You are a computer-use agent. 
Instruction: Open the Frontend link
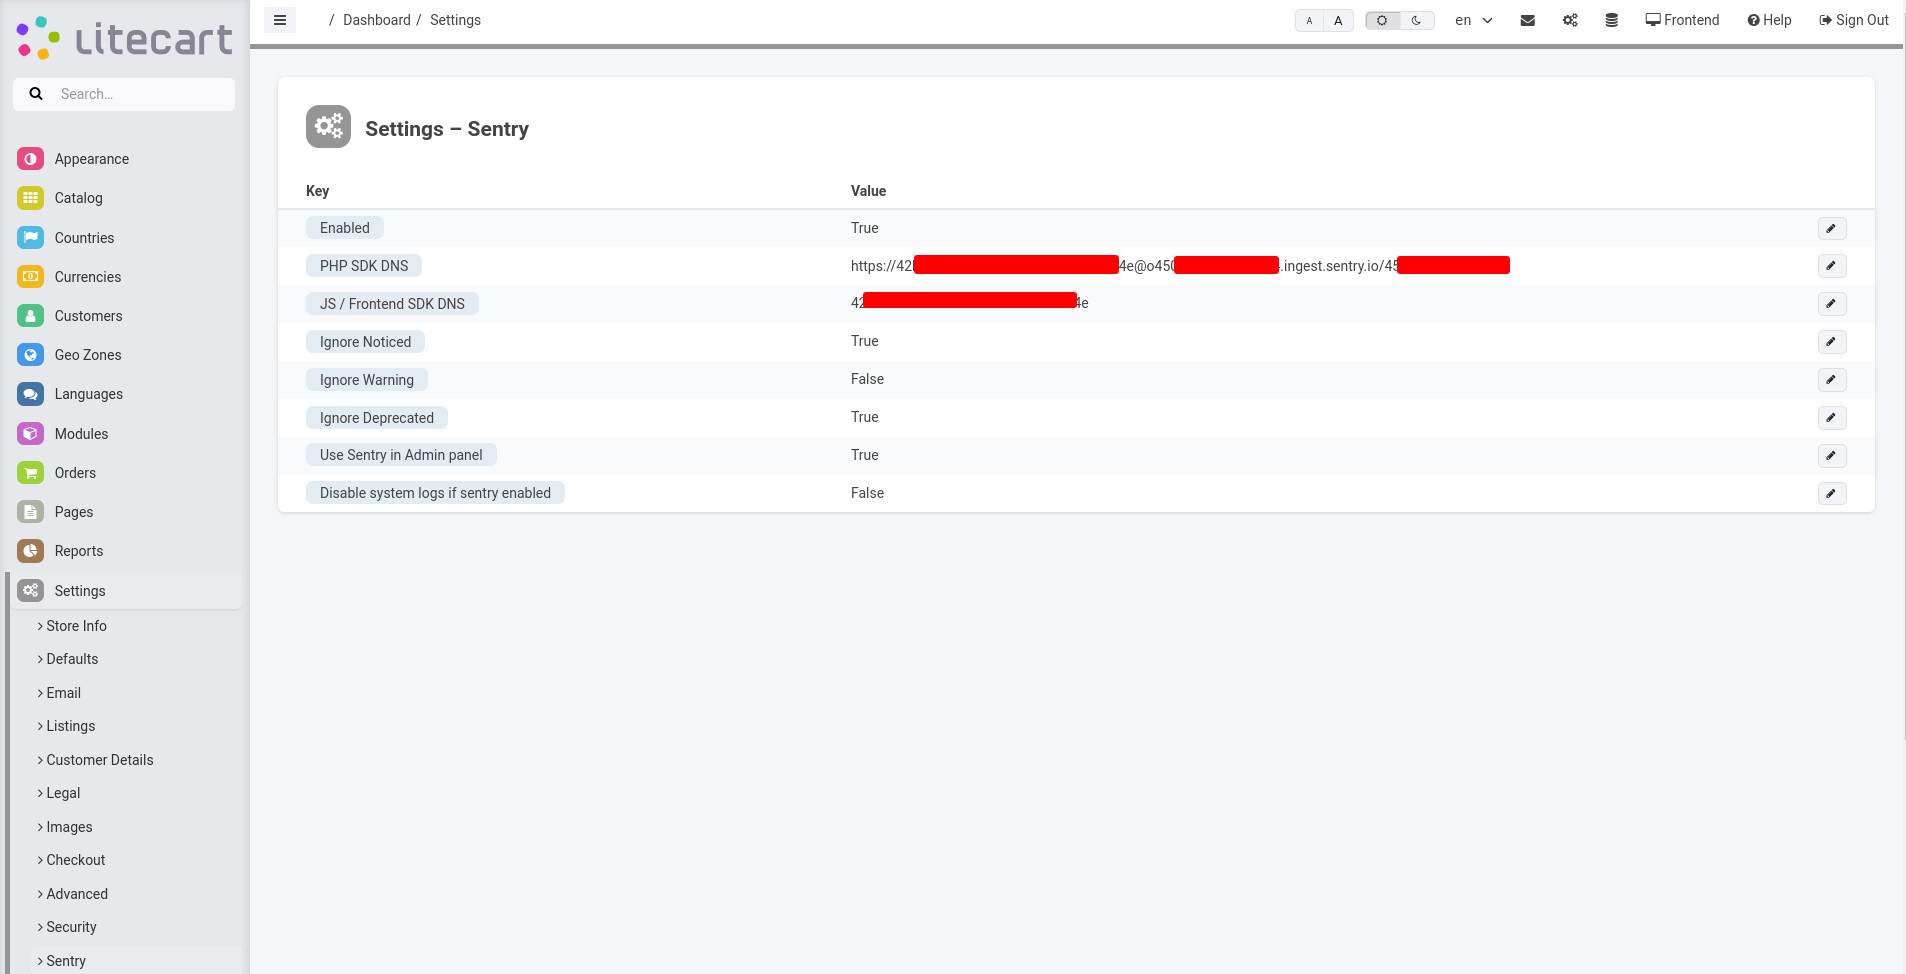point(1682,20)
